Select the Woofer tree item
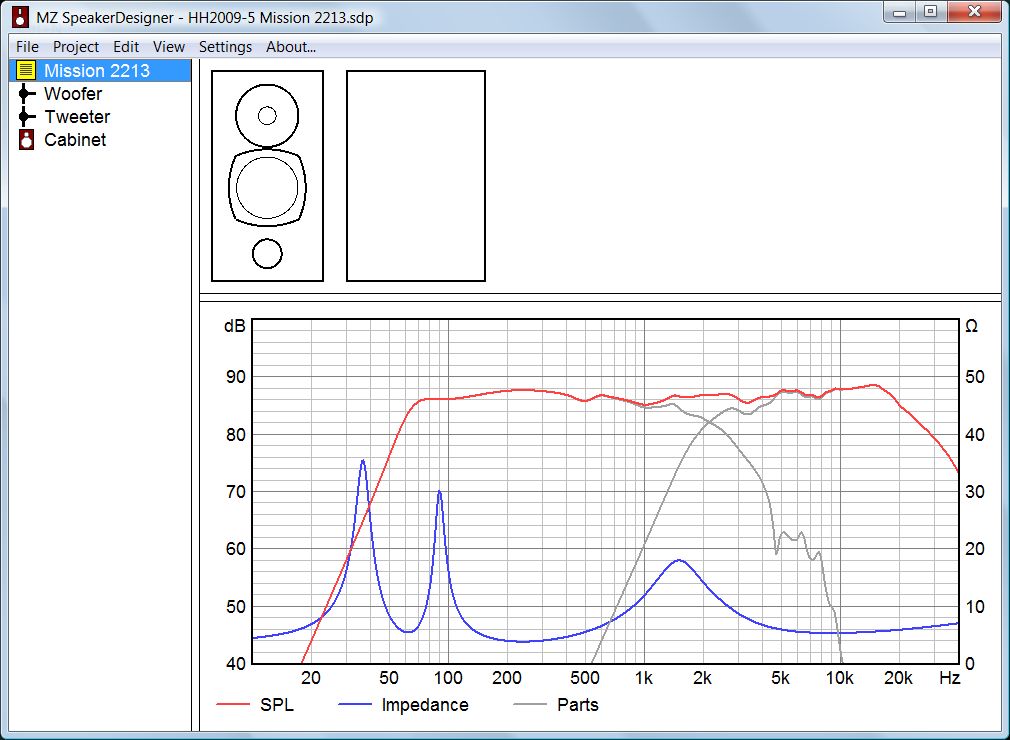The width and height of the screenshot is (1010, 740). pyautogui.click(x=73, y=93)
